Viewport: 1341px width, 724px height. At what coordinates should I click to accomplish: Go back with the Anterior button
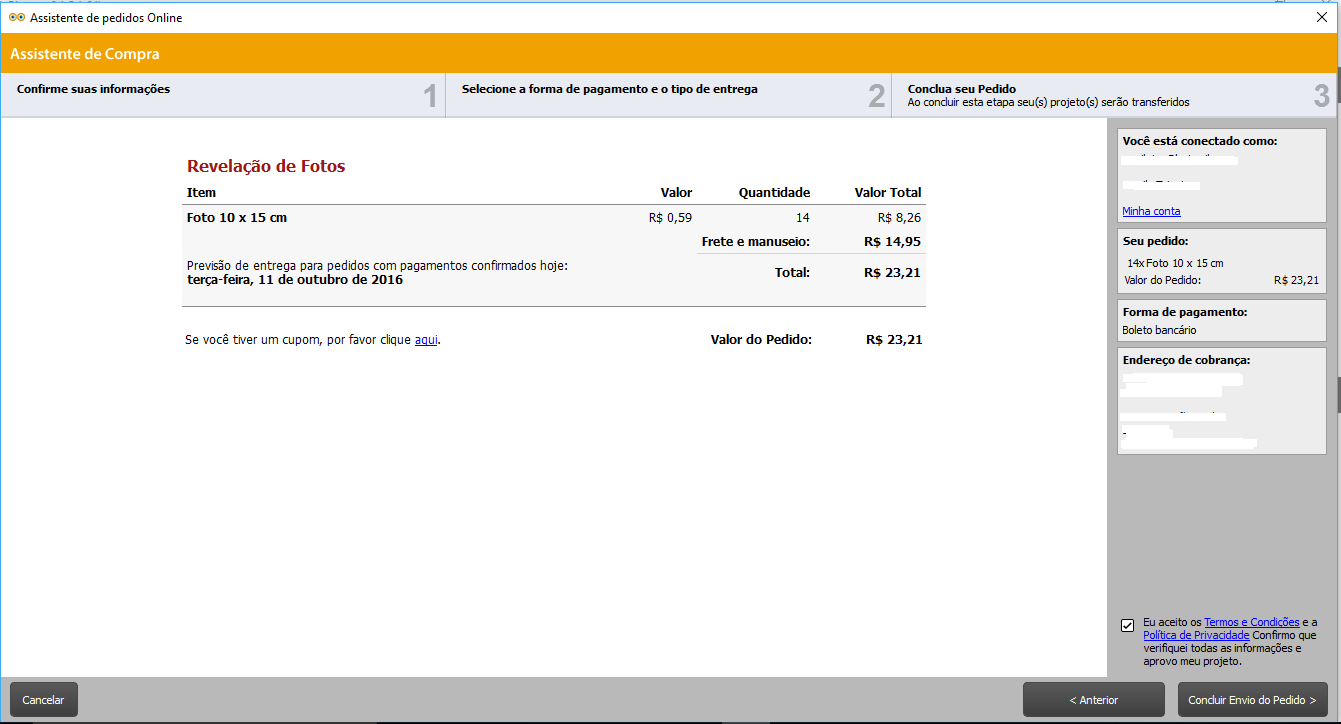point(1093,700)
